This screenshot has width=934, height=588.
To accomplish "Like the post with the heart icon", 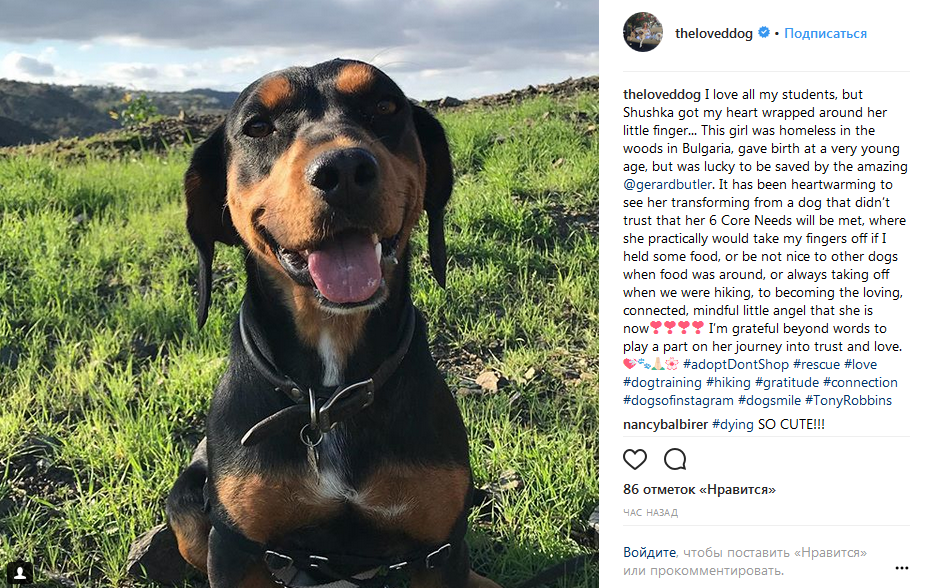I will tap(634, 459).
